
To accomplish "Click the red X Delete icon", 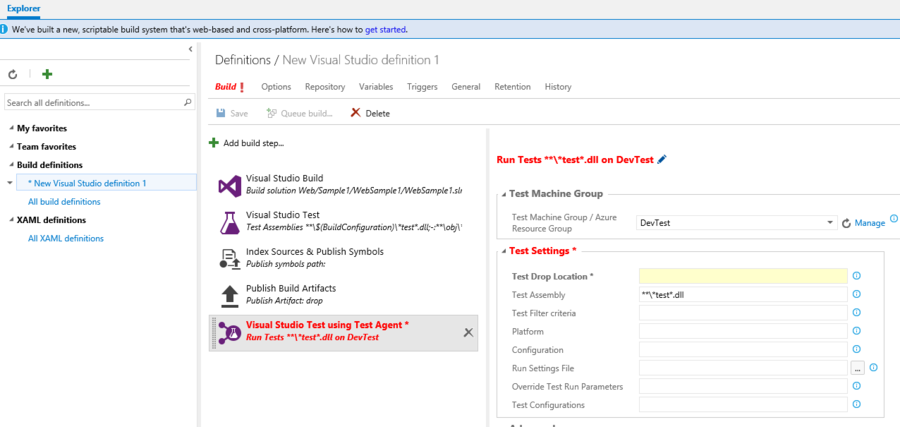I will tap(355, 112).
